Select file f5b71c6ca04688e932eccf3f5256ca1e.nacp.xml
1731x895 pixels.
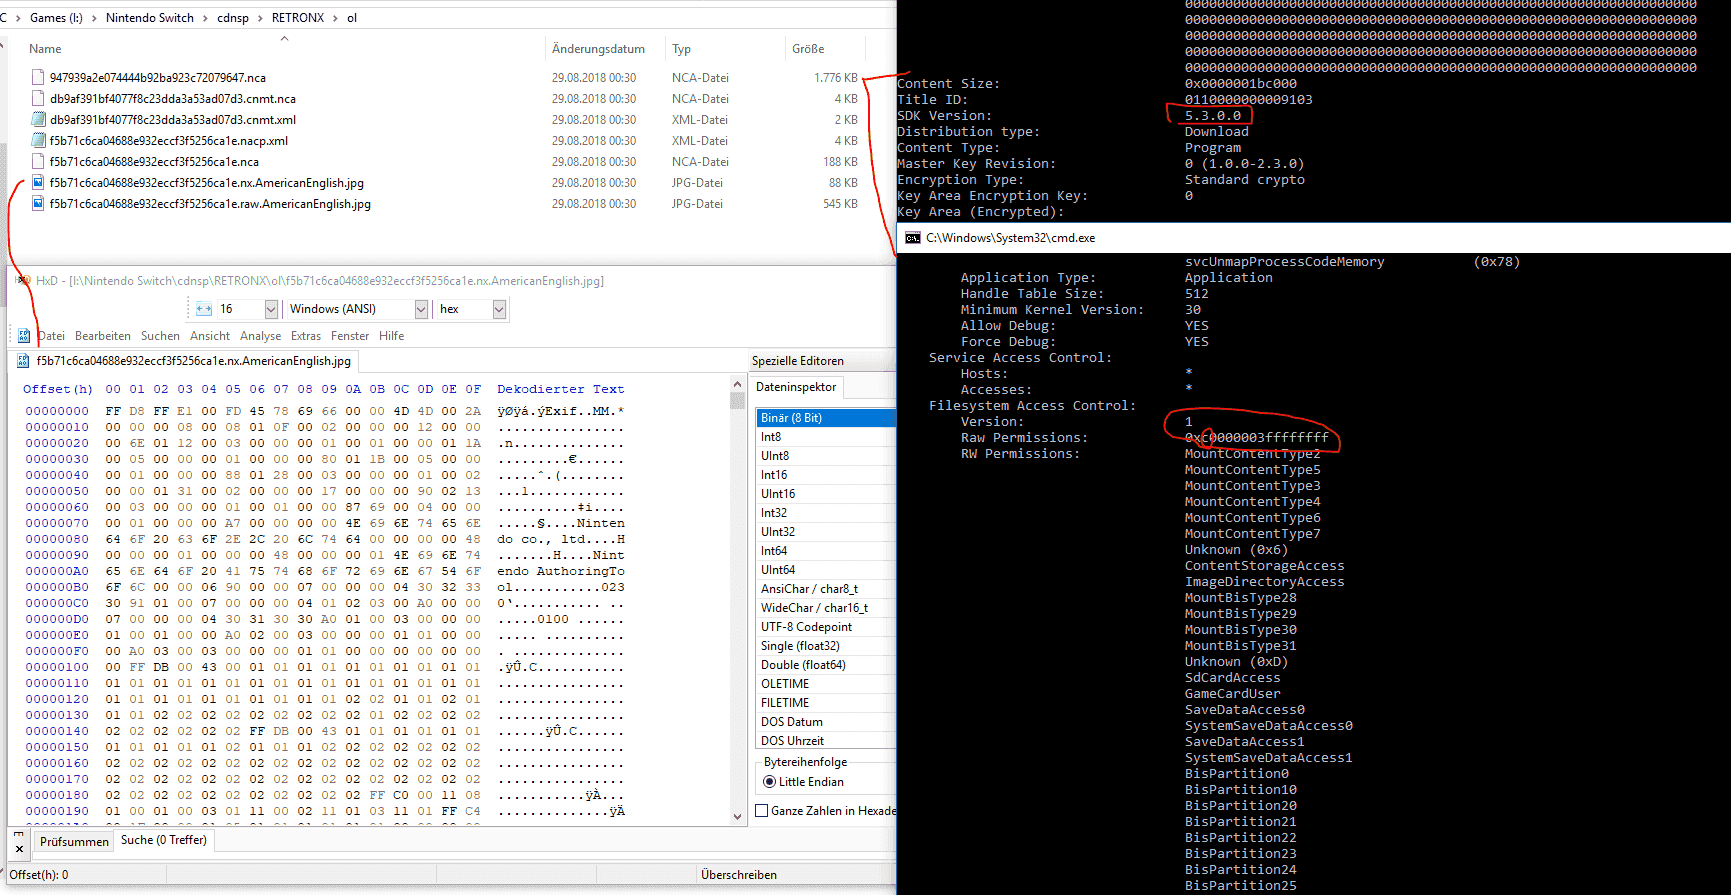tap(169, 140)
